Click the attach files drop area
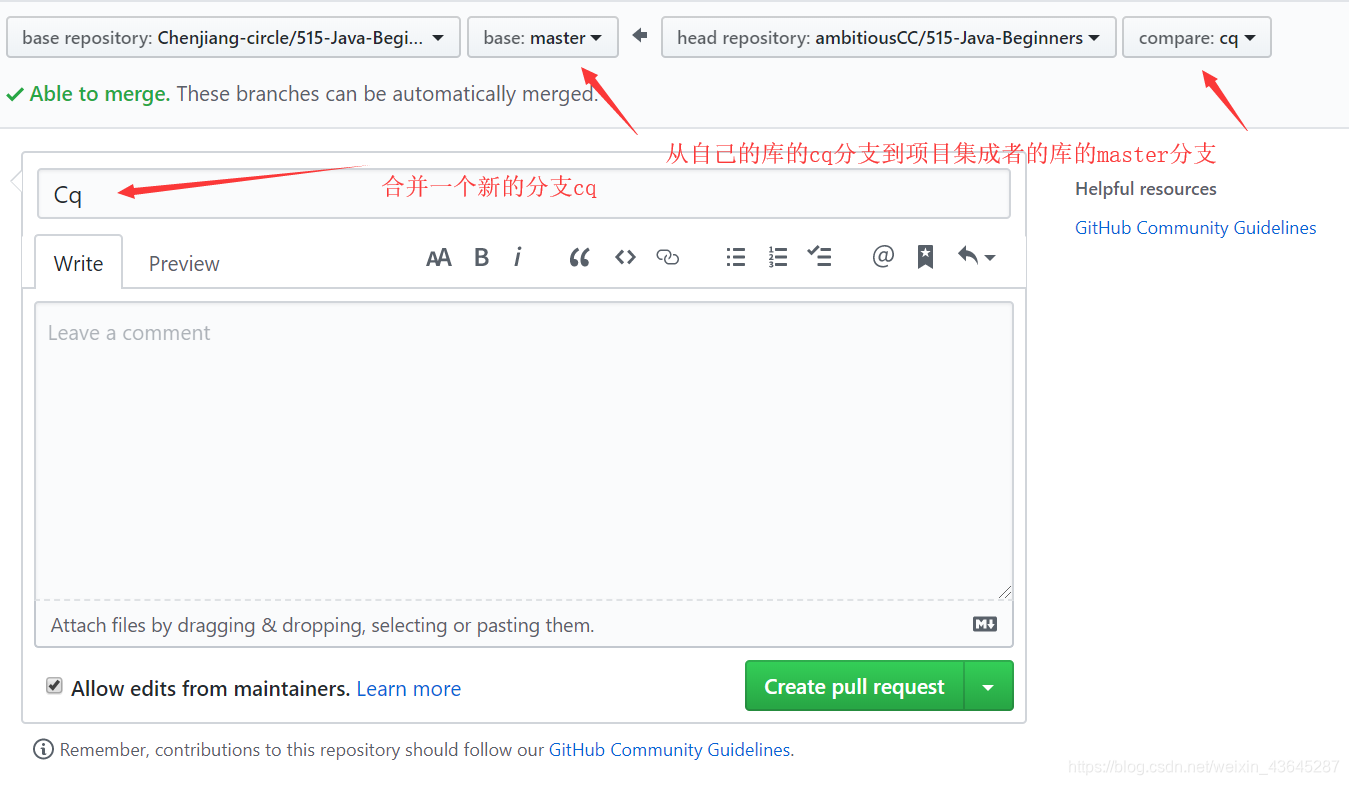Screen dimensions: 1349x785 point(524,624)
